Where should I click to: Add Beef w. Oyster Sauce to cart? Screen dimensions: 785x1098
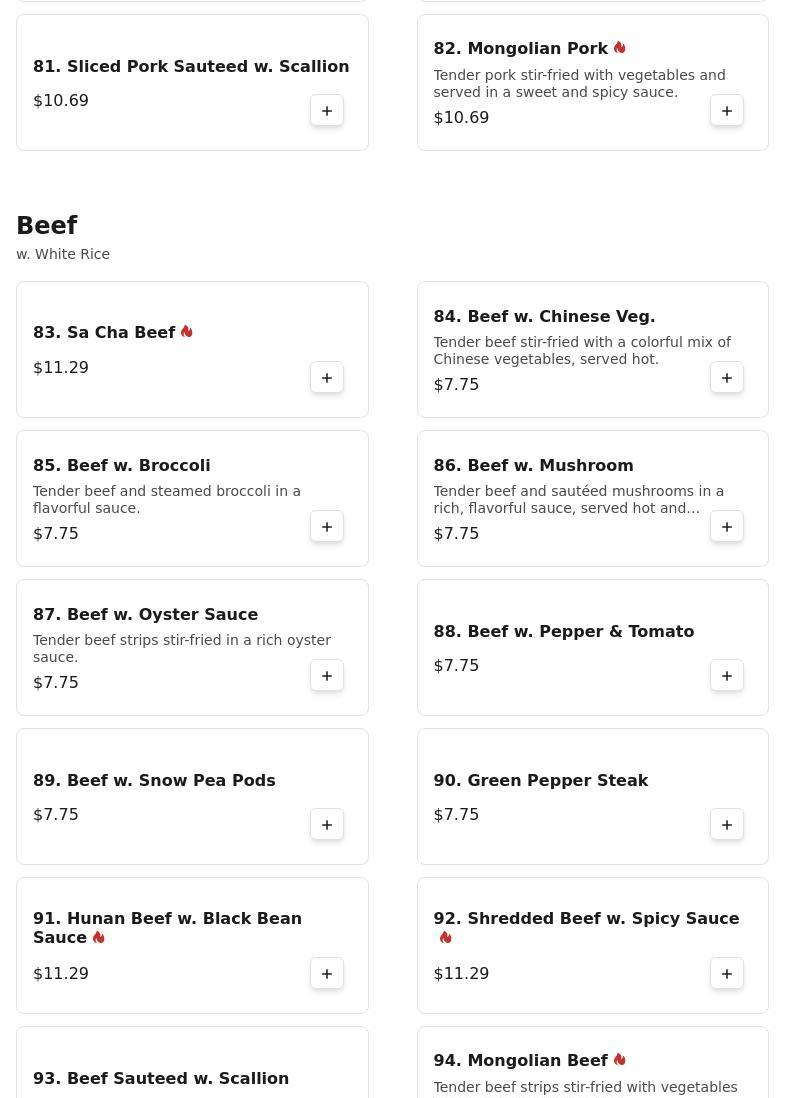click(327, 676)
